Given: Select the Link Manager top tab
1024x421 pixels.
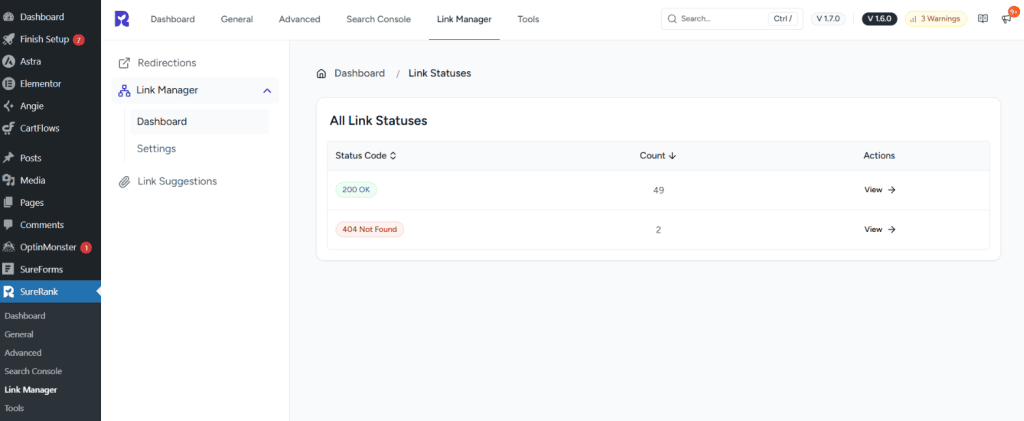Looking at the screenshot, I should pos(464,20).
